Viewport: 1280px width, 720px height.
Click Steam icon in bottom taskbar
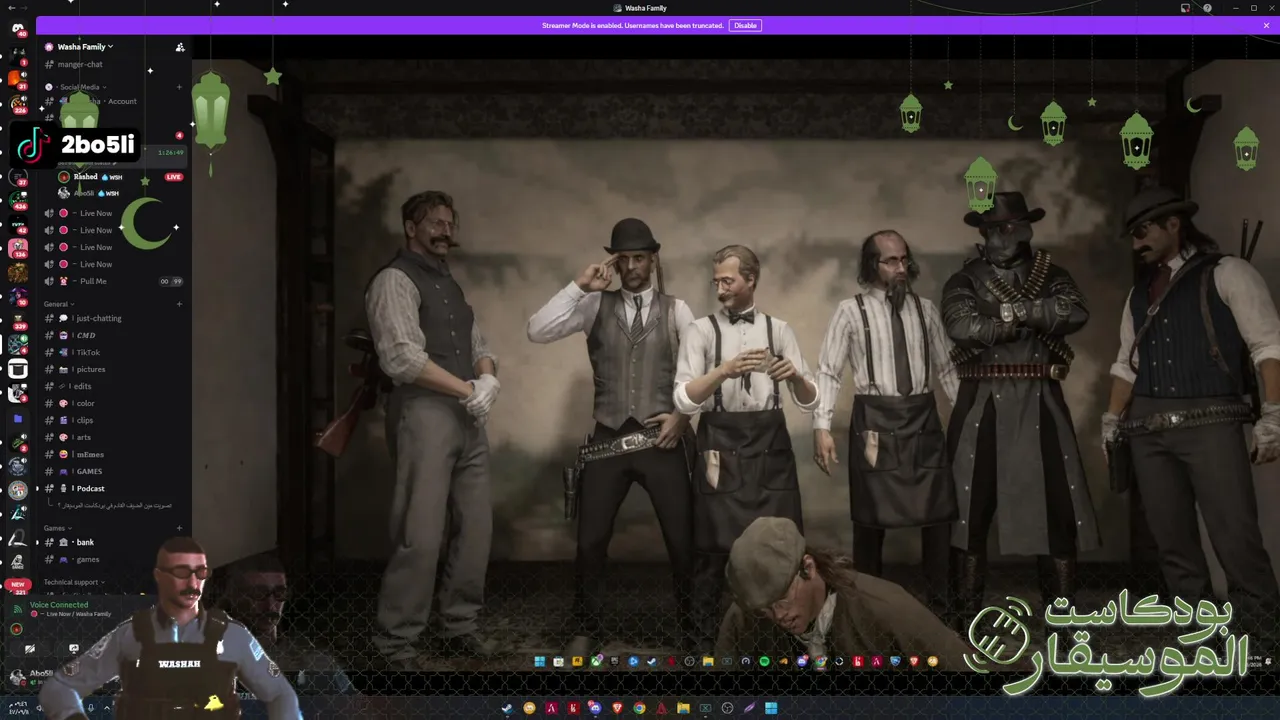pos(507,708)
